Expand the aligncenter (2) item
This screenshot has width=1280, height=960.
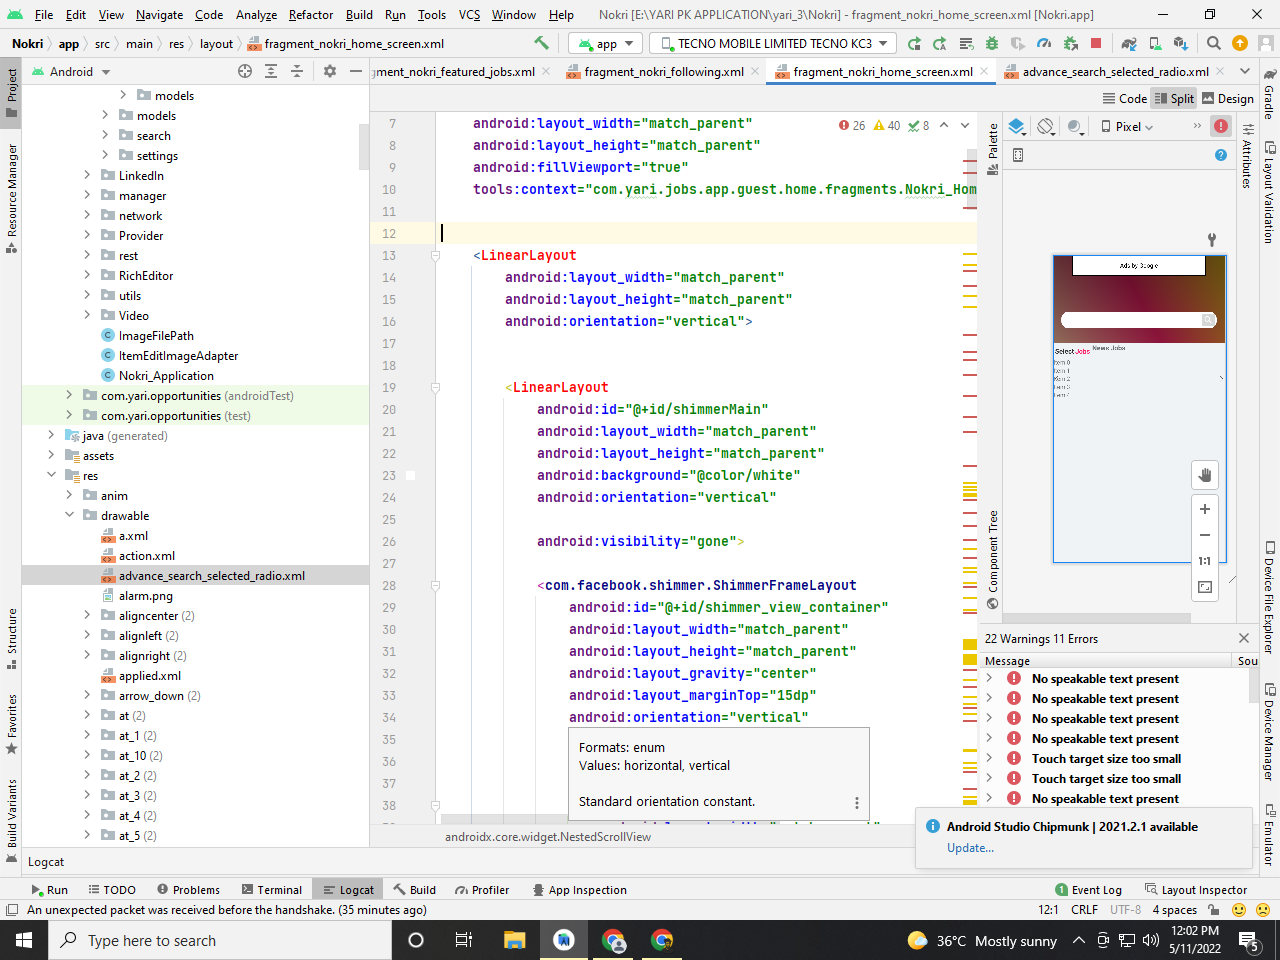pyautogui.click(x=87, y=615)
